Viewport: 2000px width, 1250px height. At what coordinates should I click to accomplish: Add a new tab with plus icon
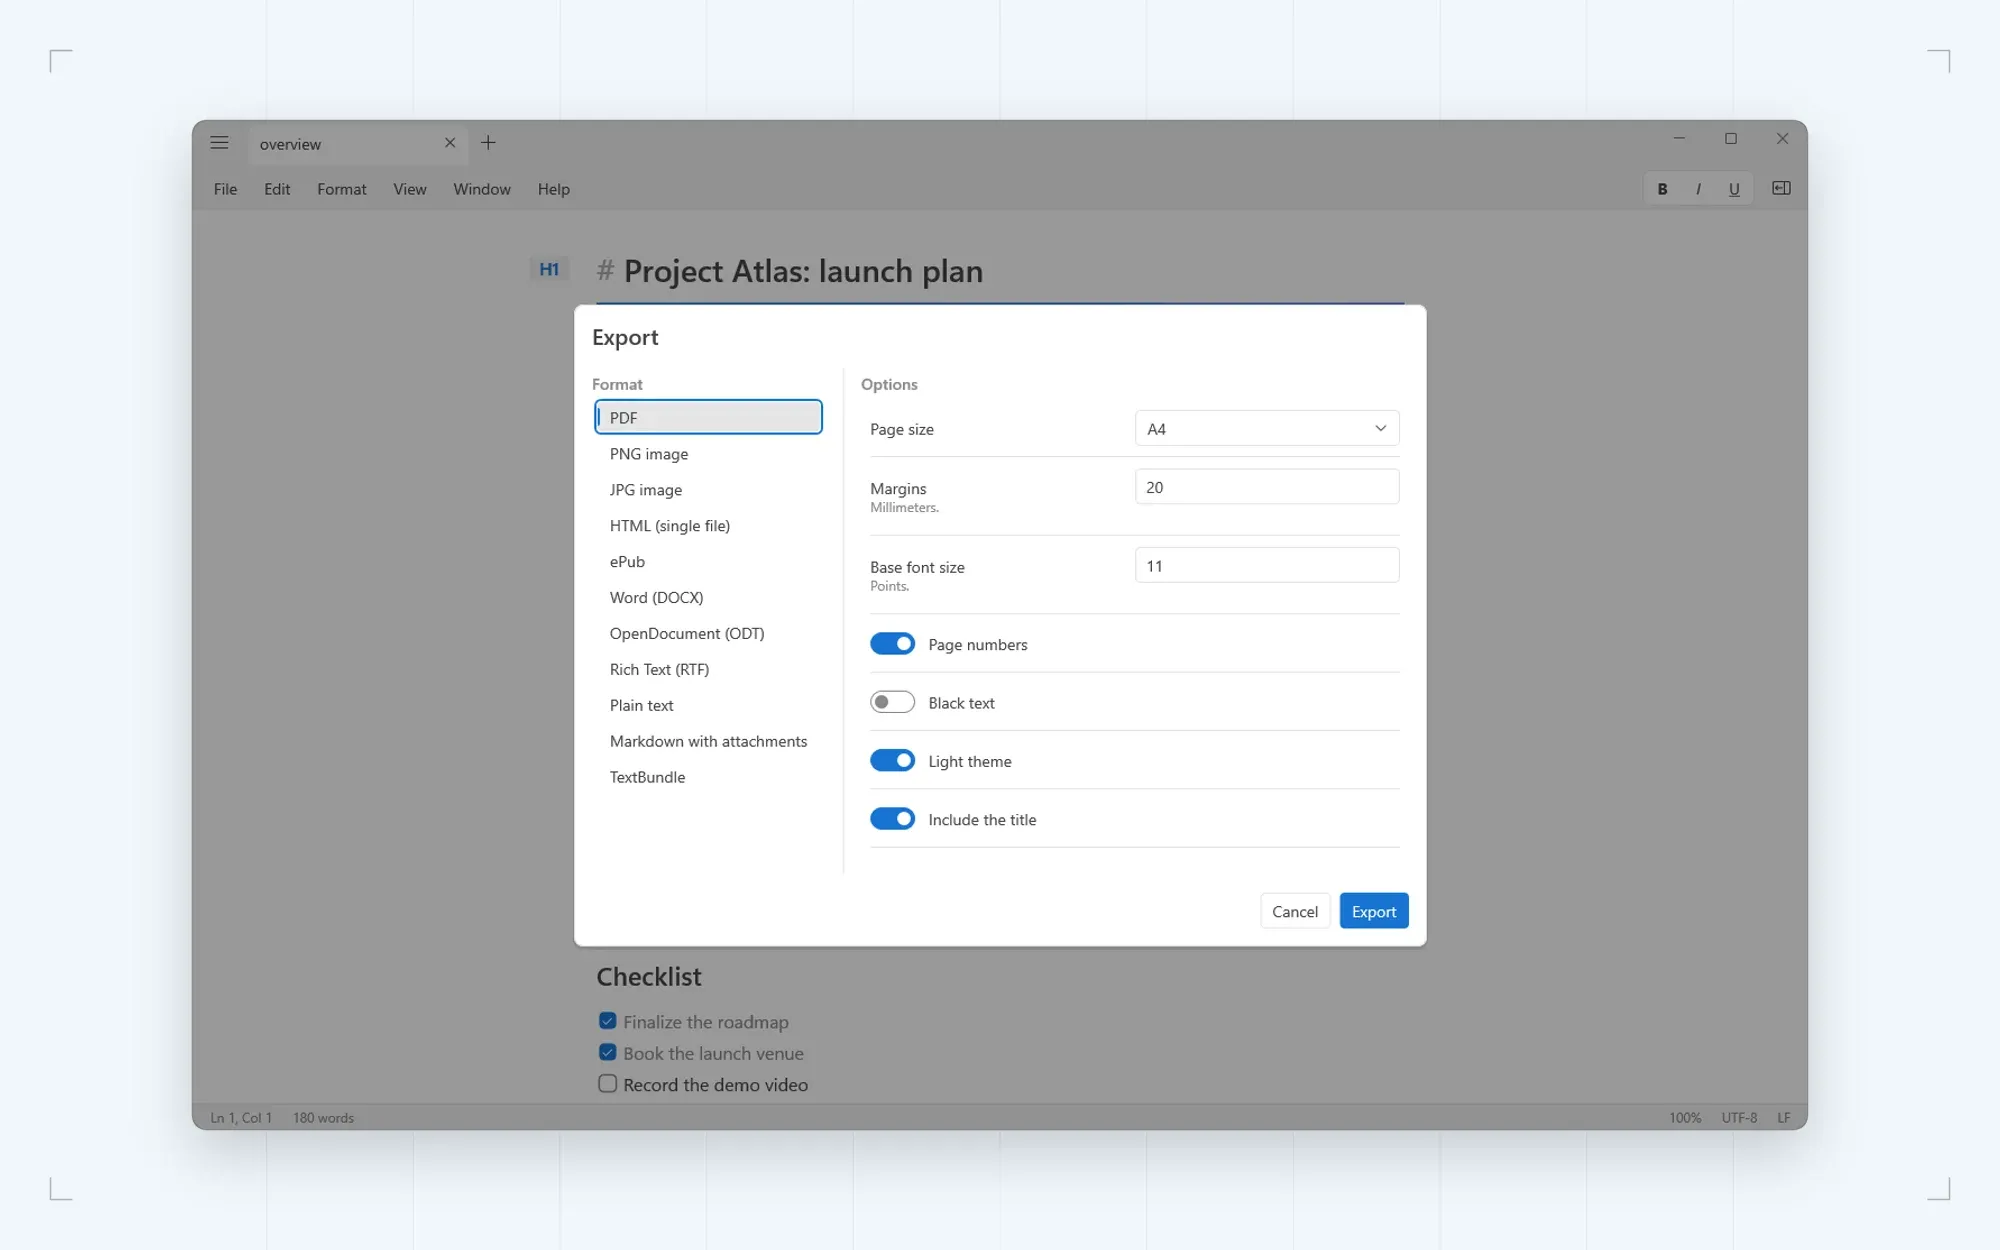click(488, 143)
